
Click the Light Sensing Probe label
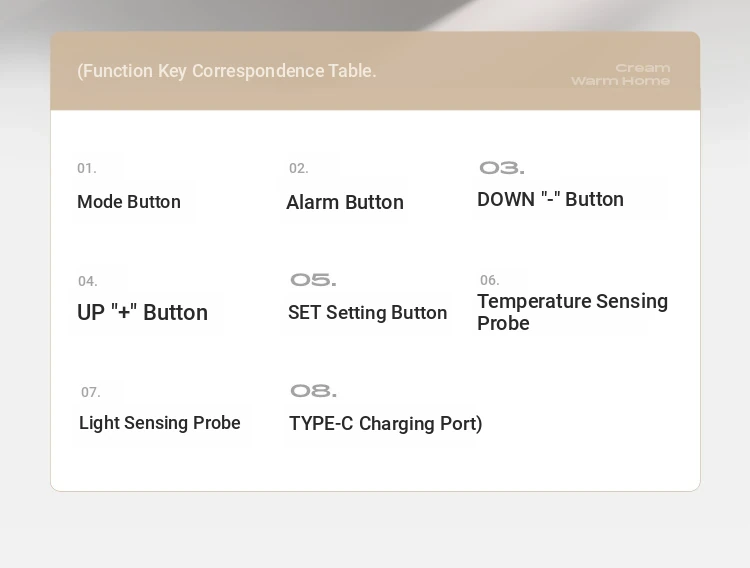160,423
